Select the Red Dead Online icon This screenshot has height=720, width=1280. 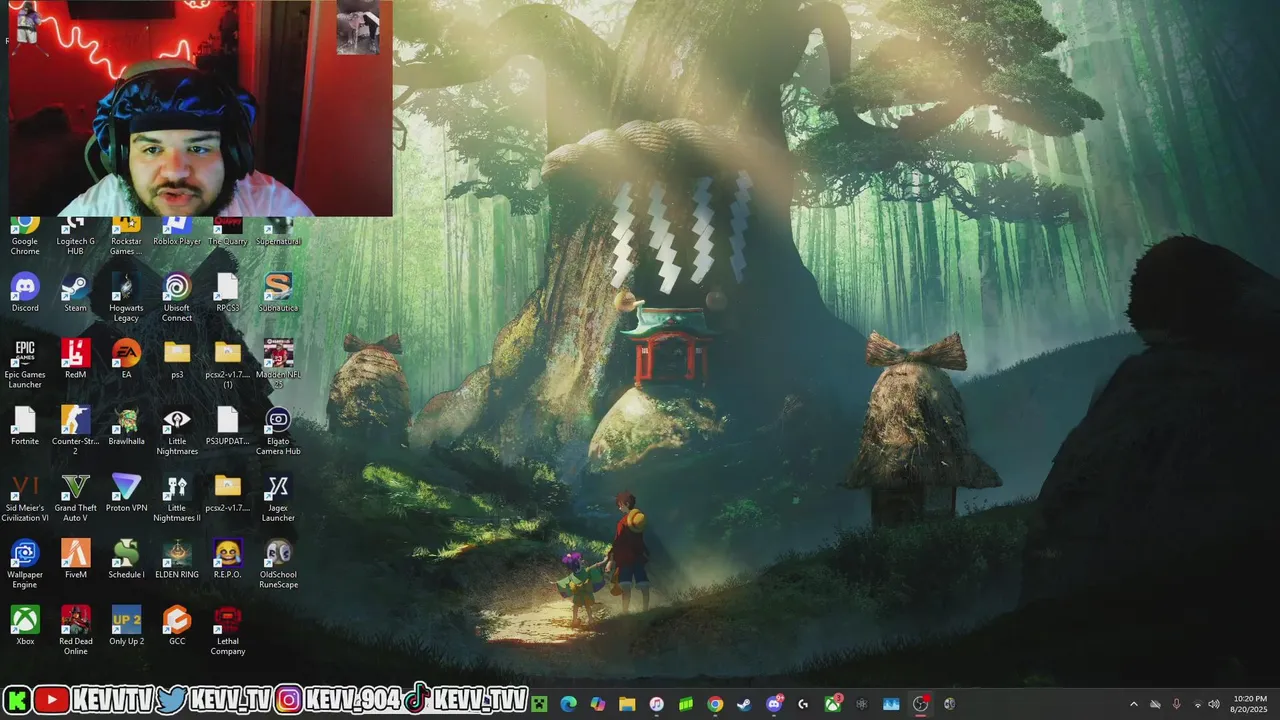76,631
